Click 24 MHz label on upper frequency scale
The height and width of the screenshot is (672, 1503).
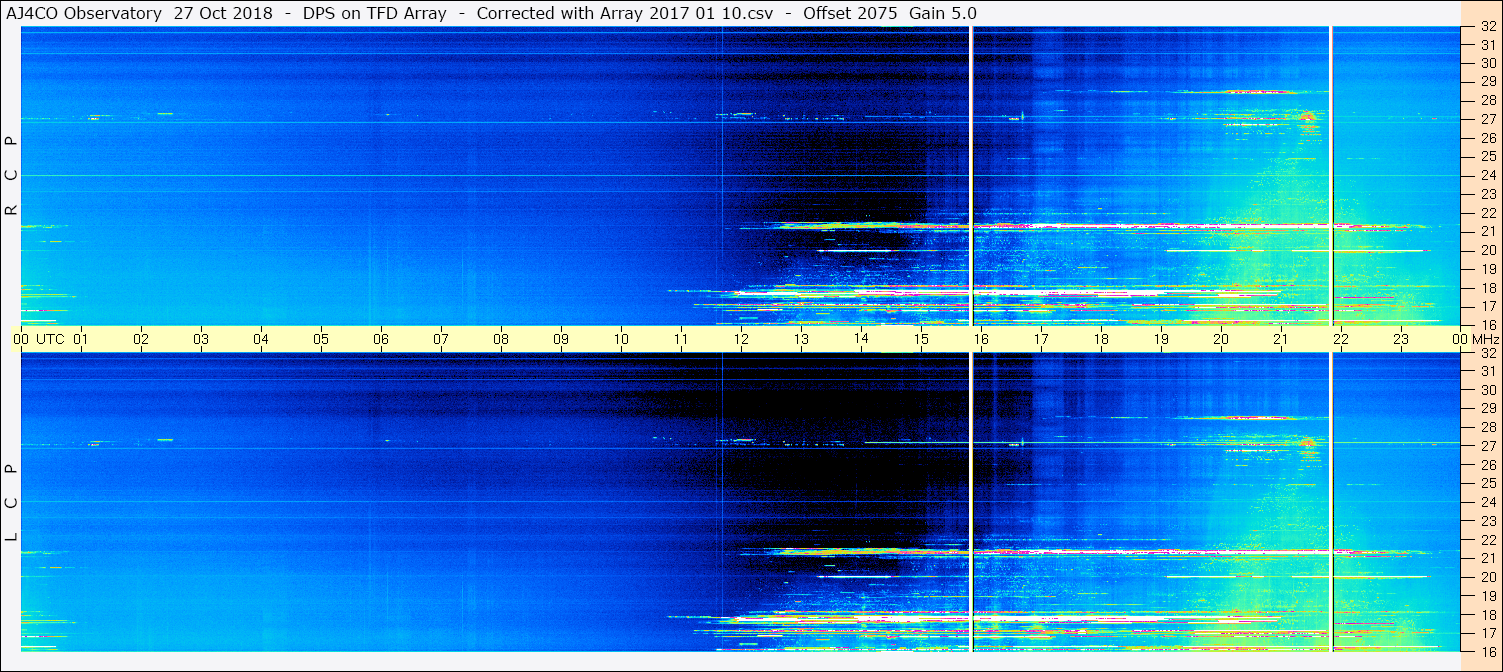(1486, 175)
